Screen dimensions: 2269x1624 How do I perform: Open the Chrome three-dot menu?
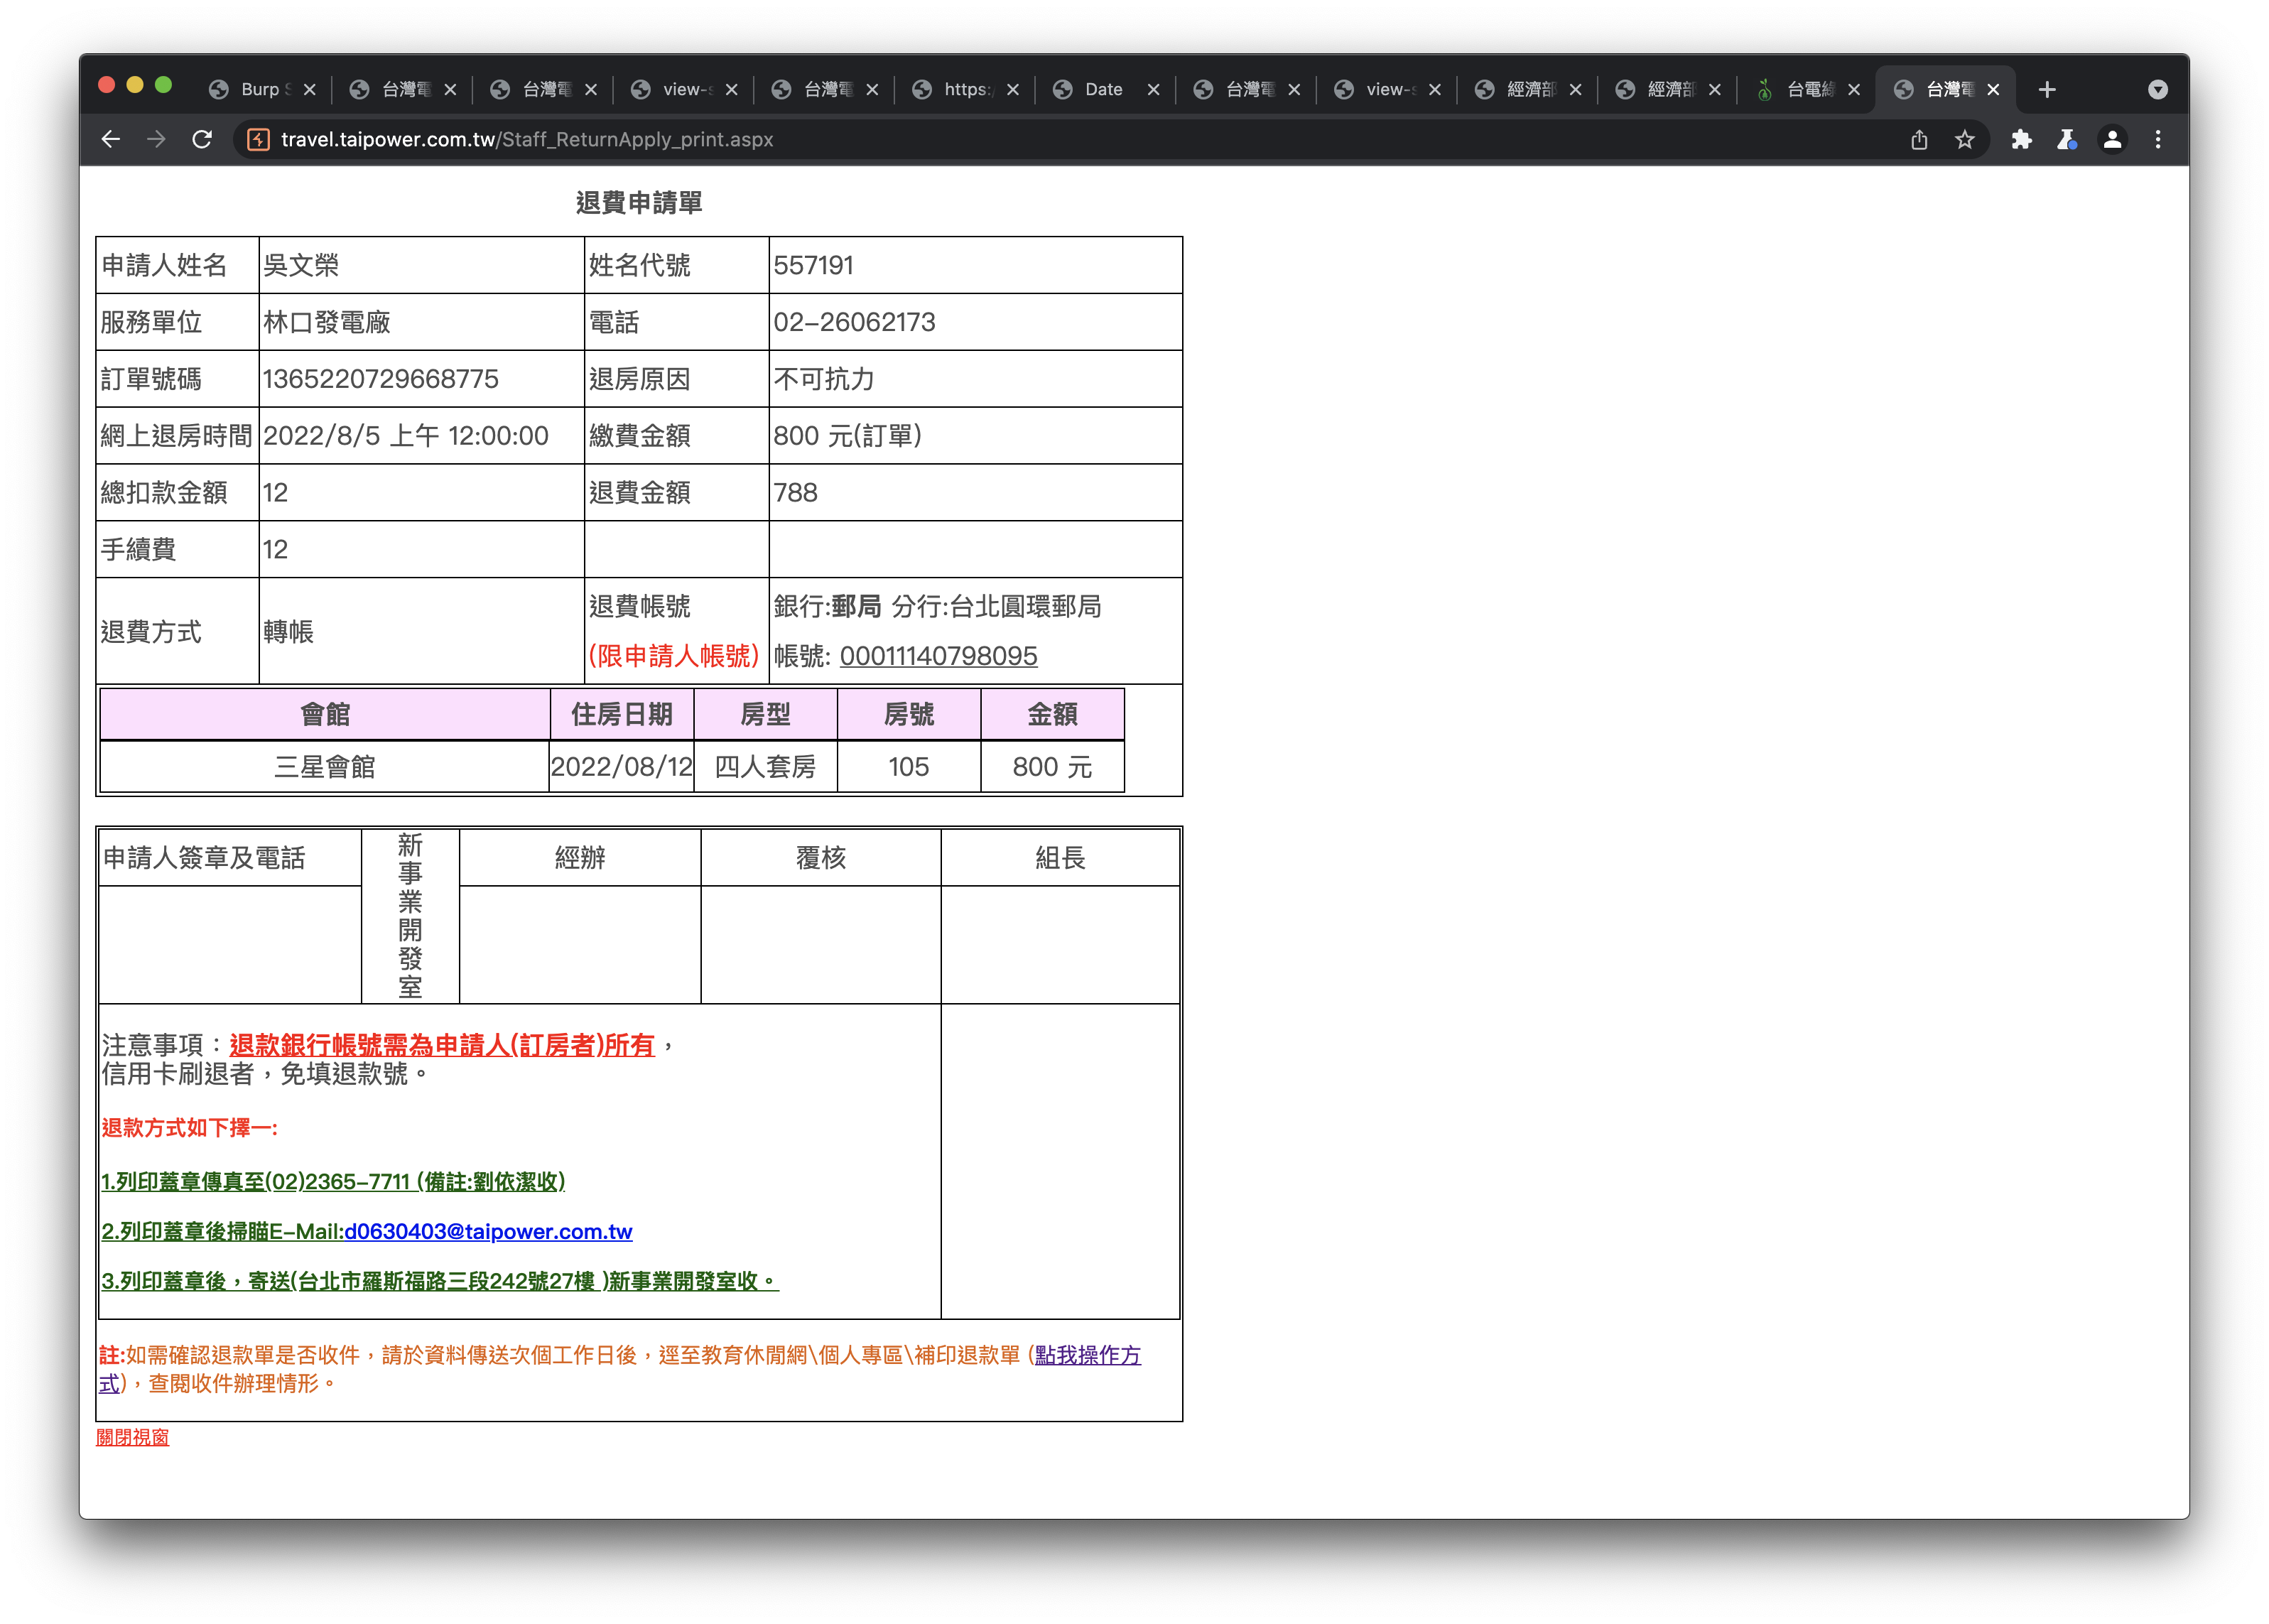click(x=2157, y=140)
